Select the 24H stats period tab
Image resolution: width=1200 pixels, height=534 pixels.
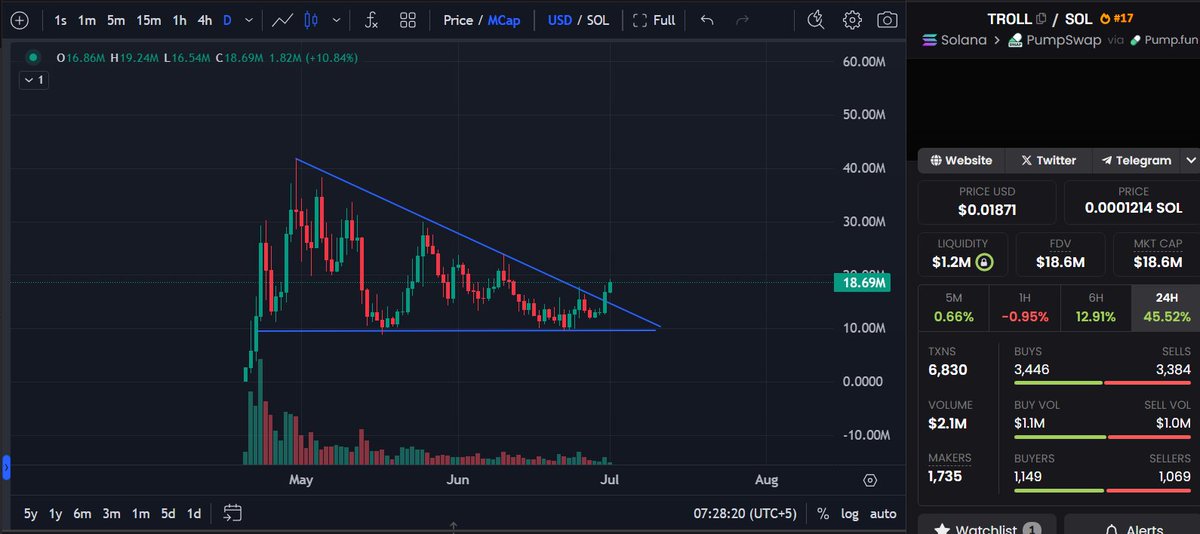(x=1165, y=308)
